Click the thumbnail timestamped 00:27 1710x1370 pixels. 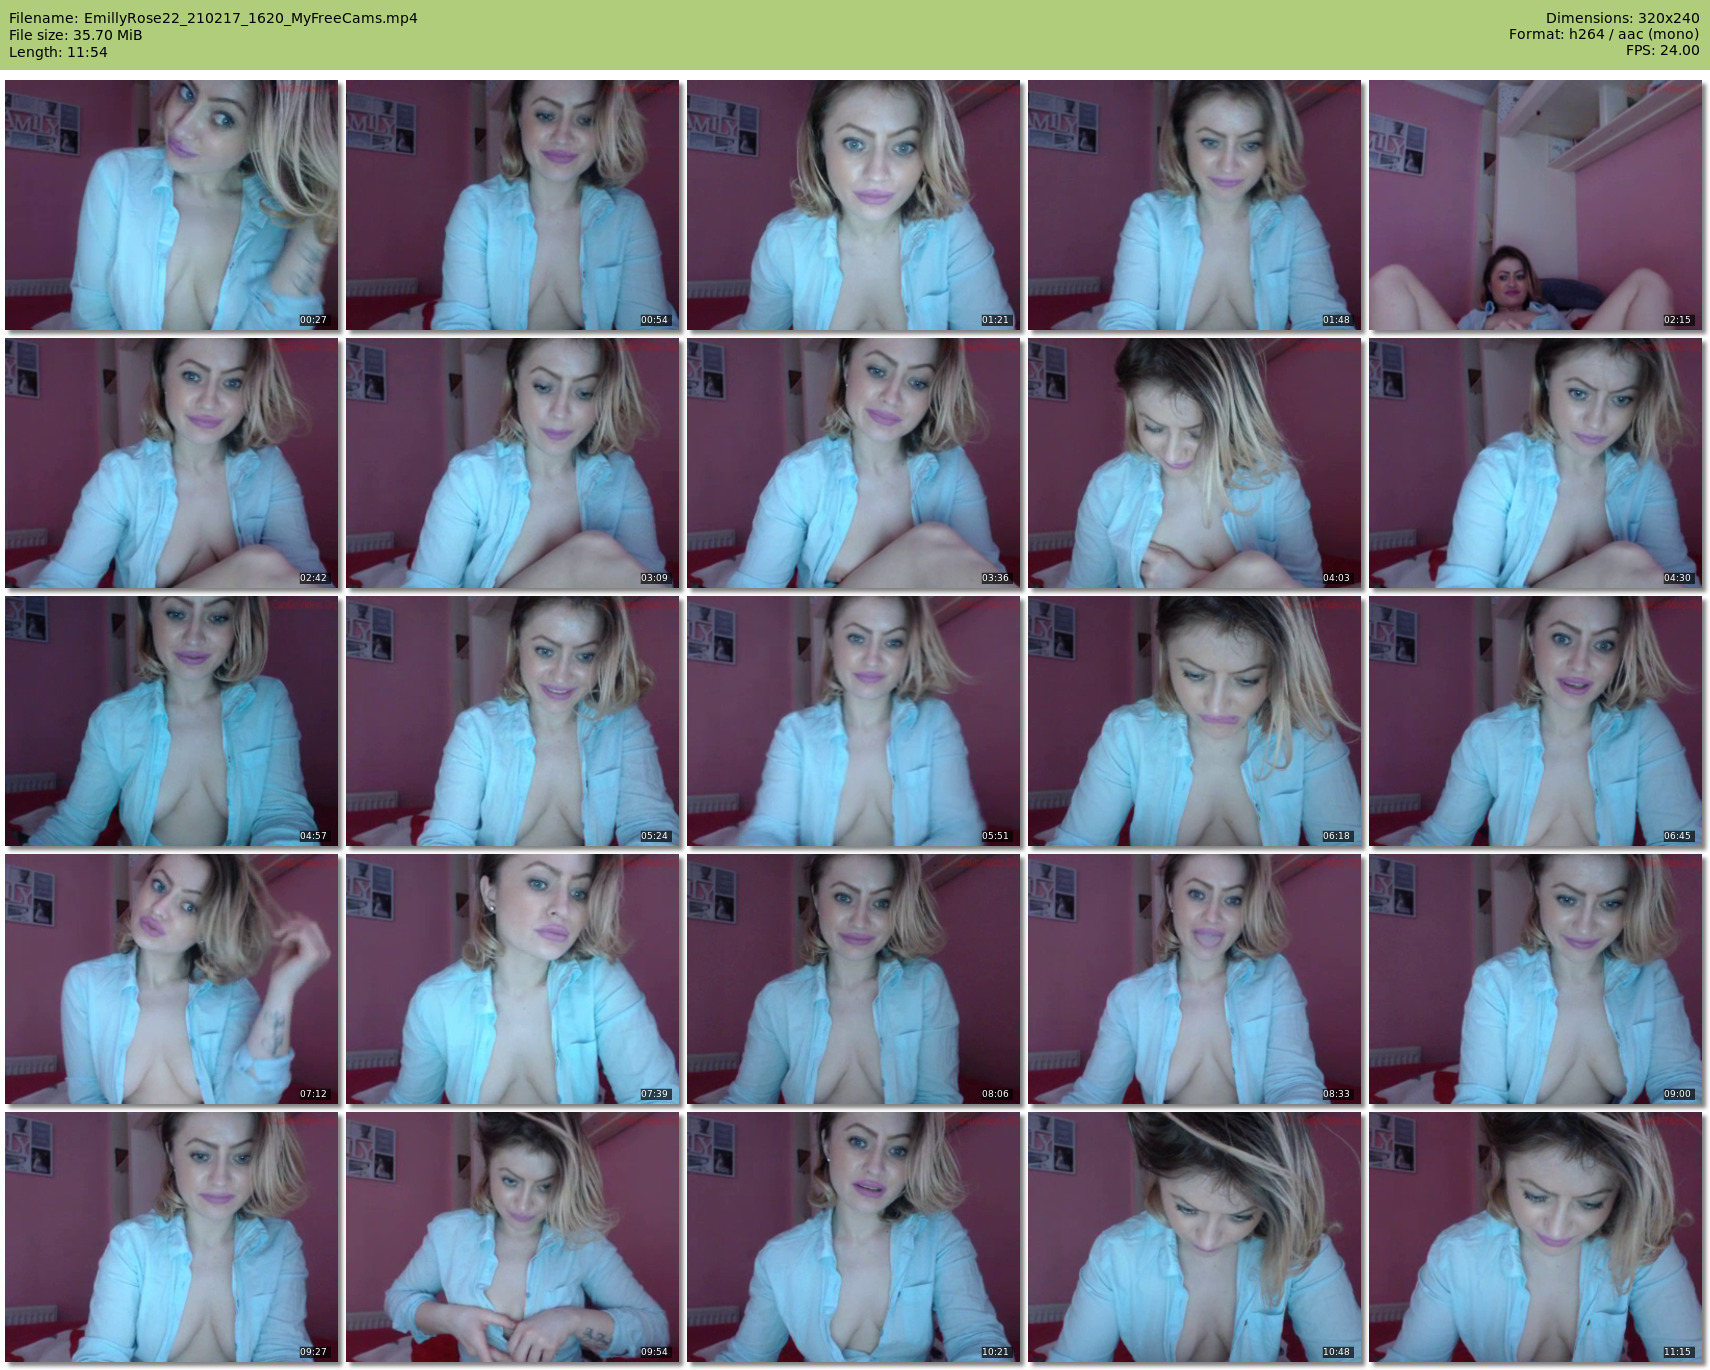click(171, 205)
